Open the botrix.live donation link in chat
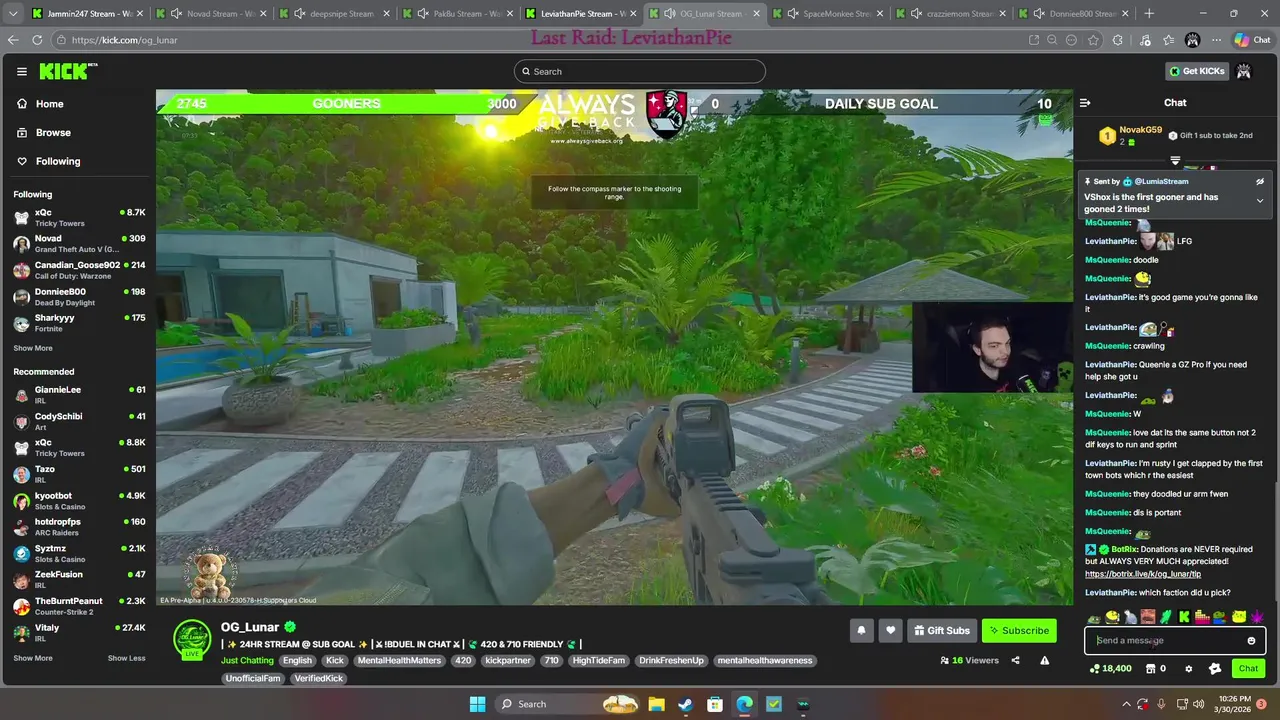 [1143, 574]
